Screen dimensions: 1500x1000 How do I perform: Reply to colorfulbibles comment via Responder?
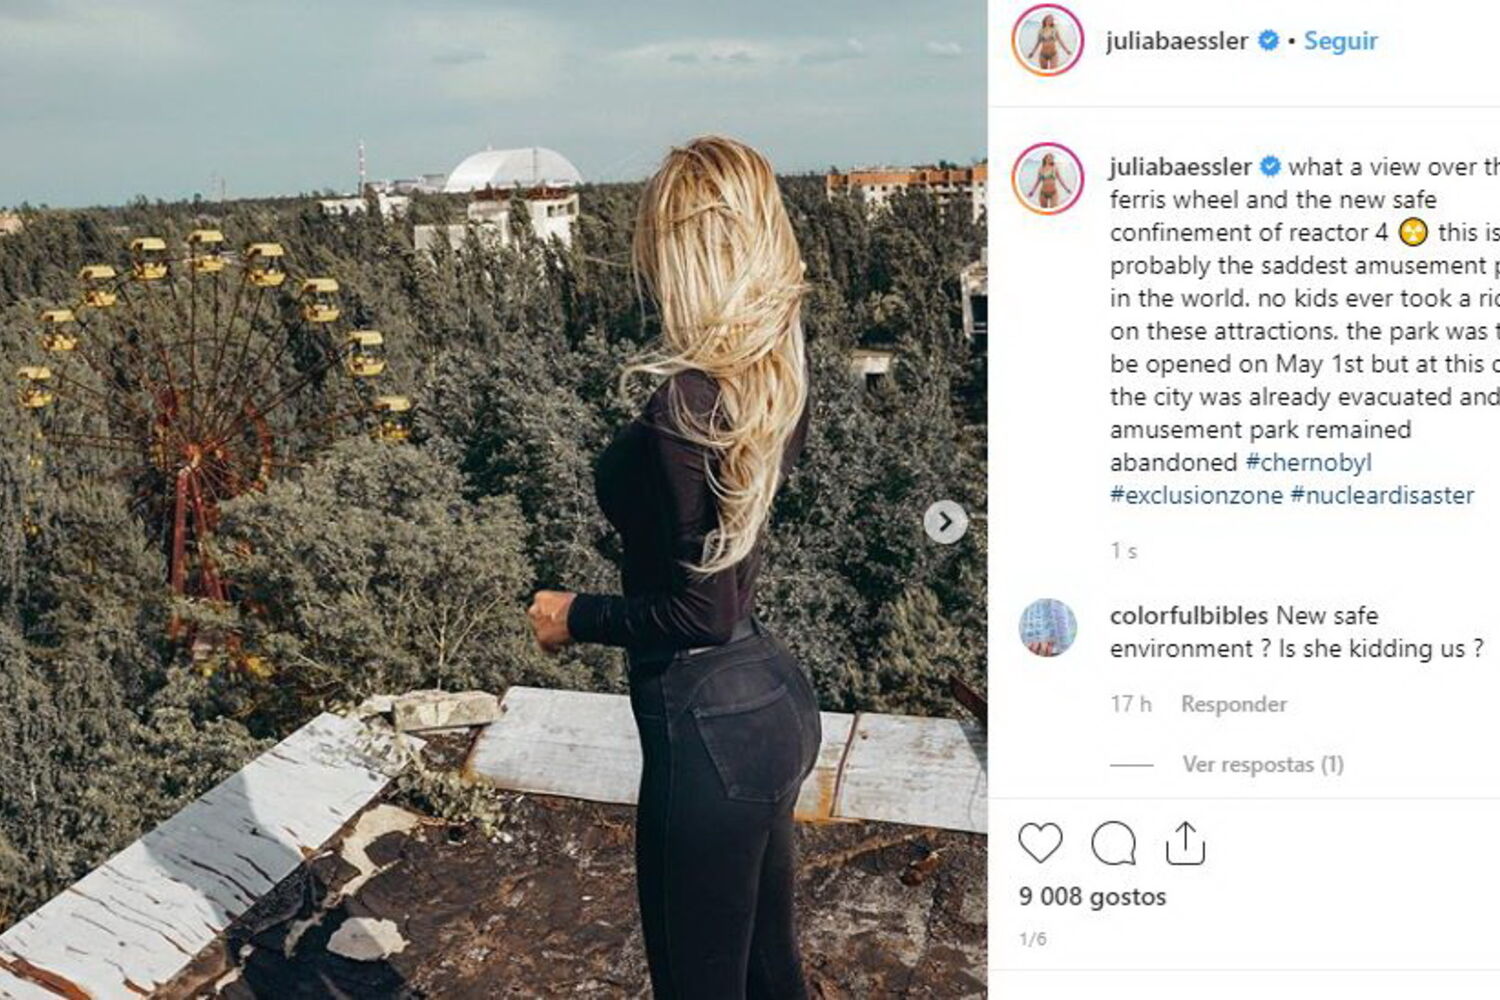(1234, 704)
